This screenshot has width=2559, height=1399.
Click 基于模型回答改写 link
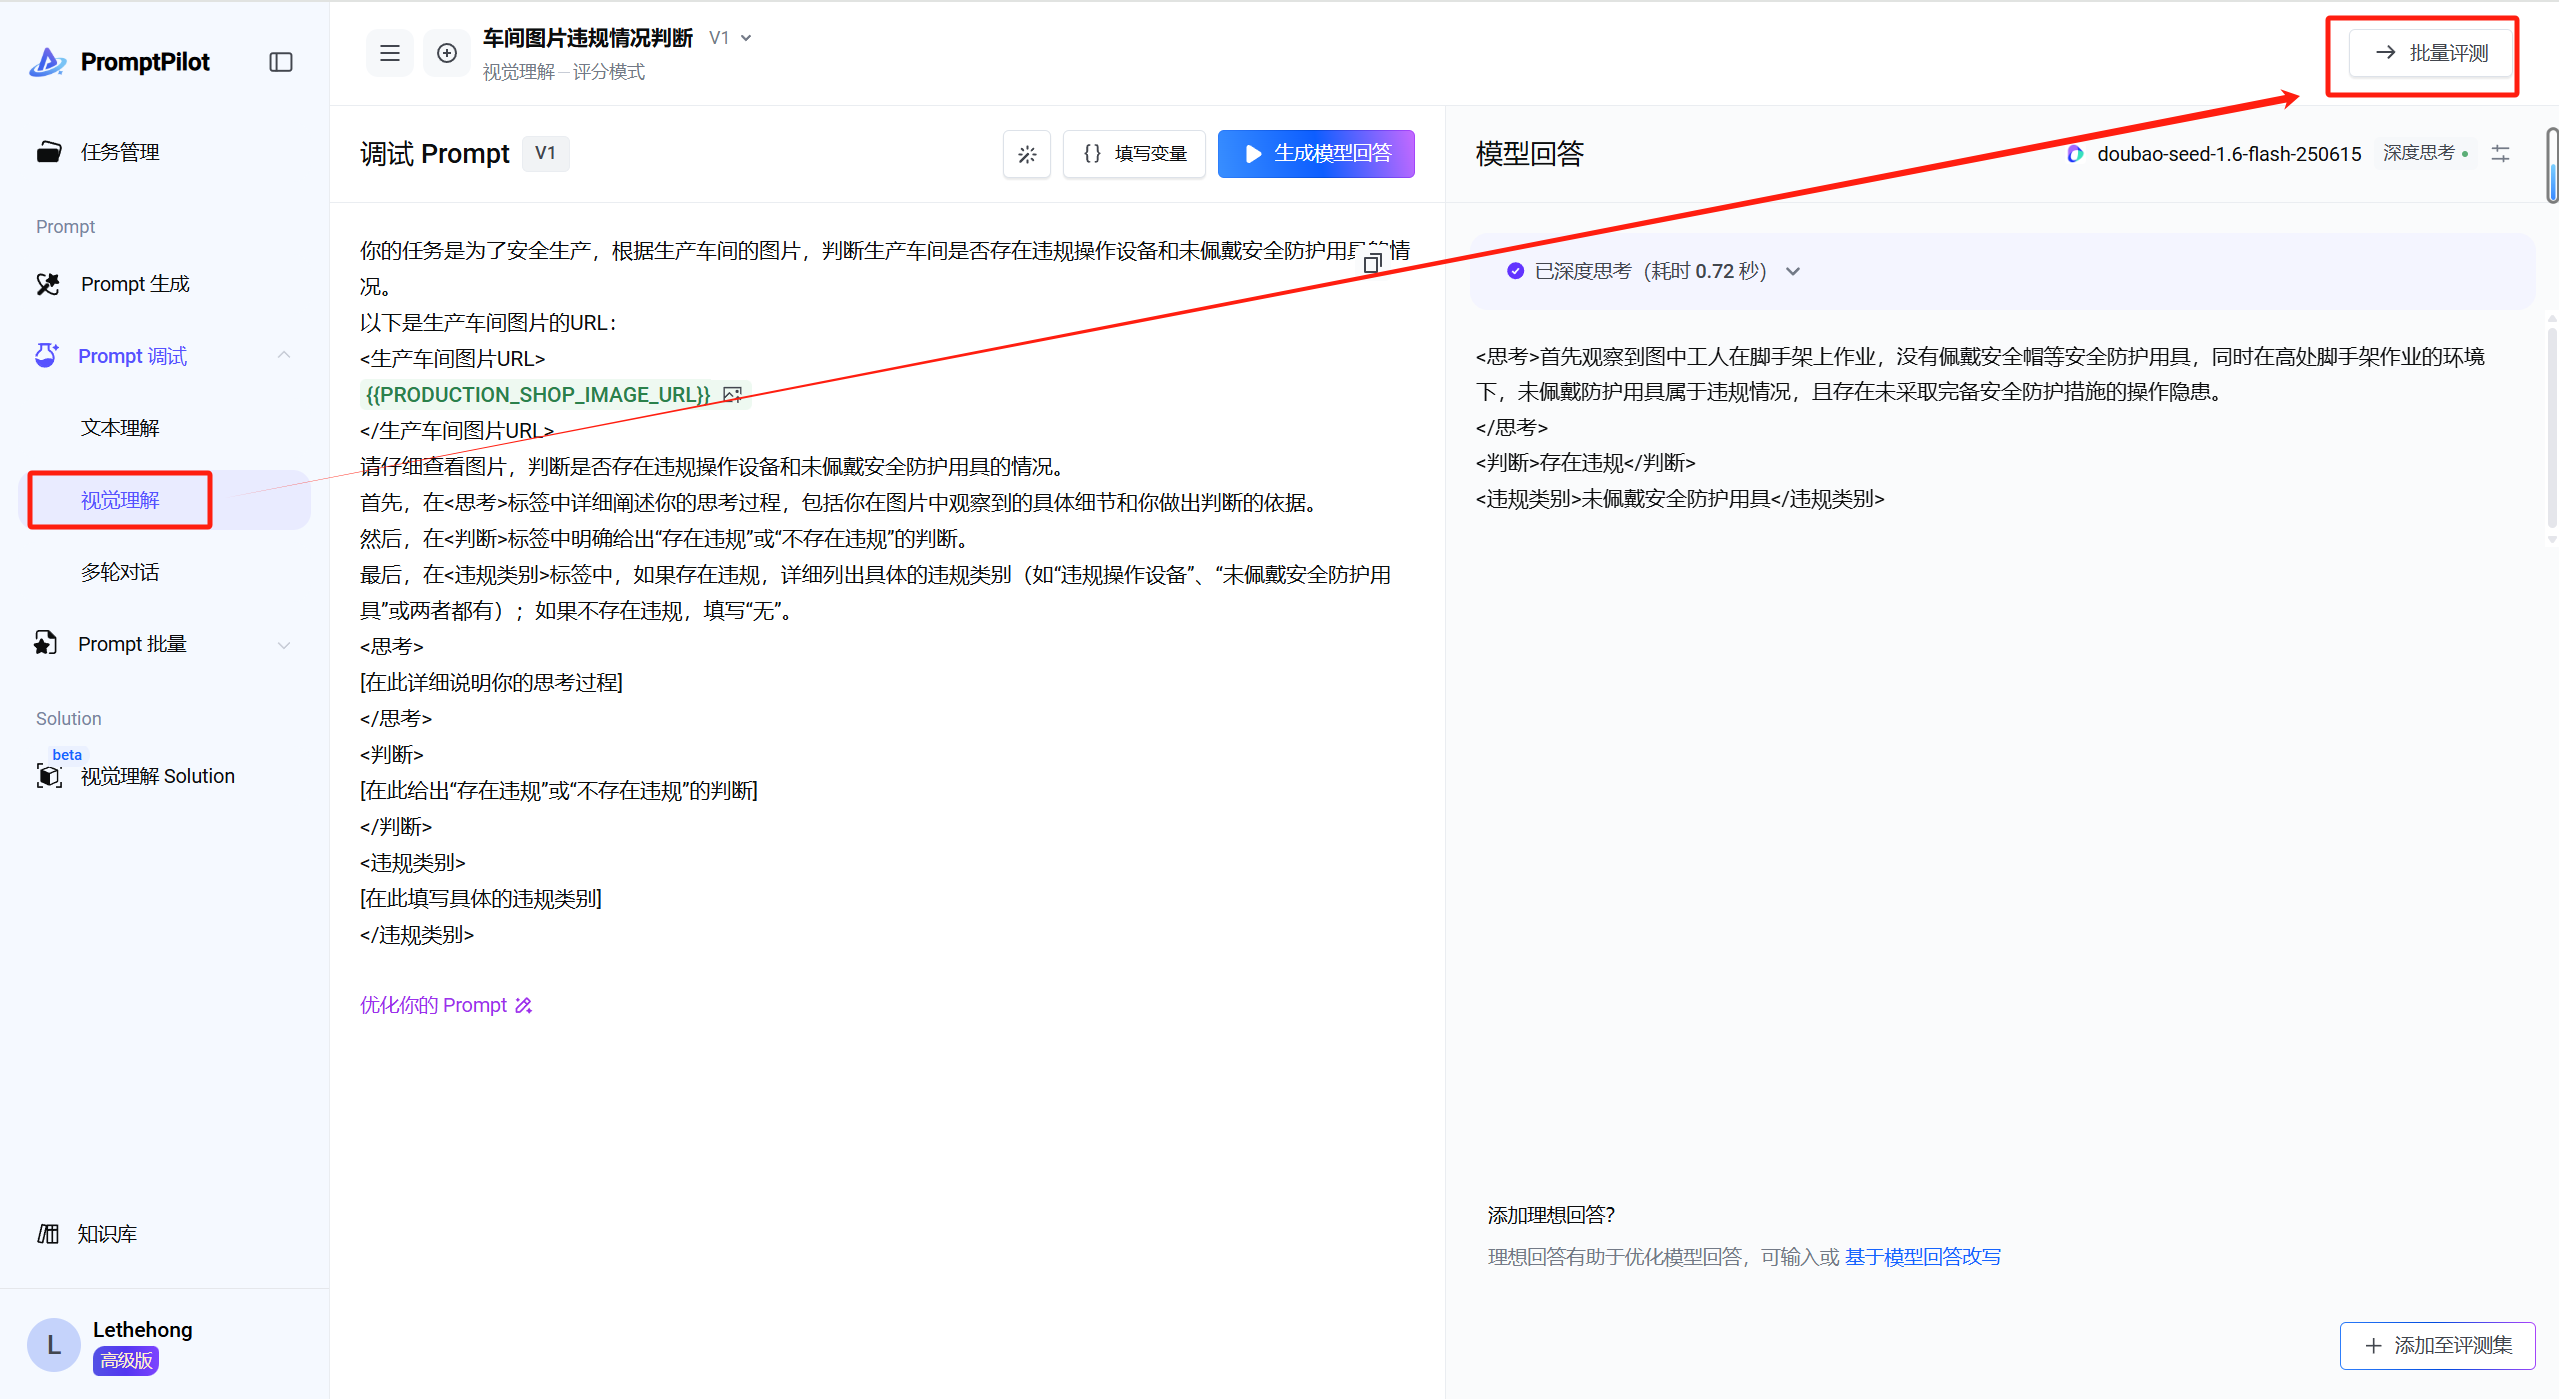pos(1922,1257)
